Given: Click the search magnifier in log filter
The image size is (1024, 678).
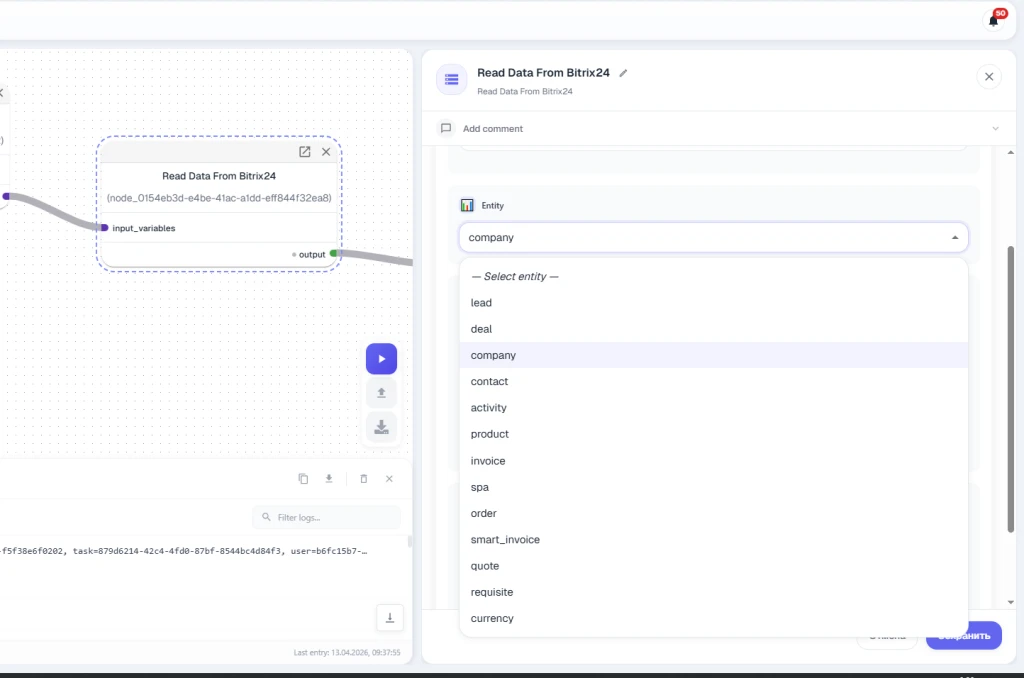Looking at the screenshot, I should (266, 517).
